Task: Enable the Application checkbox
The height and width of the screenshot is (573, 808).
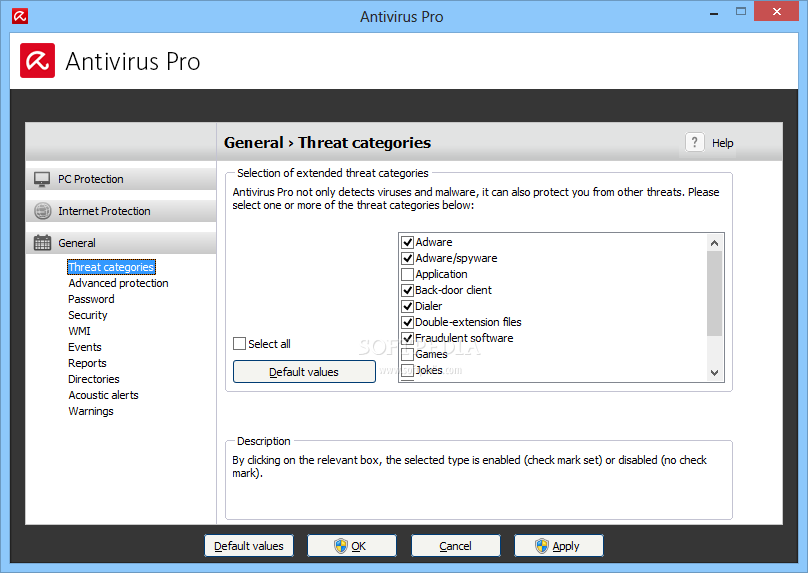Action: pos(408,274)
